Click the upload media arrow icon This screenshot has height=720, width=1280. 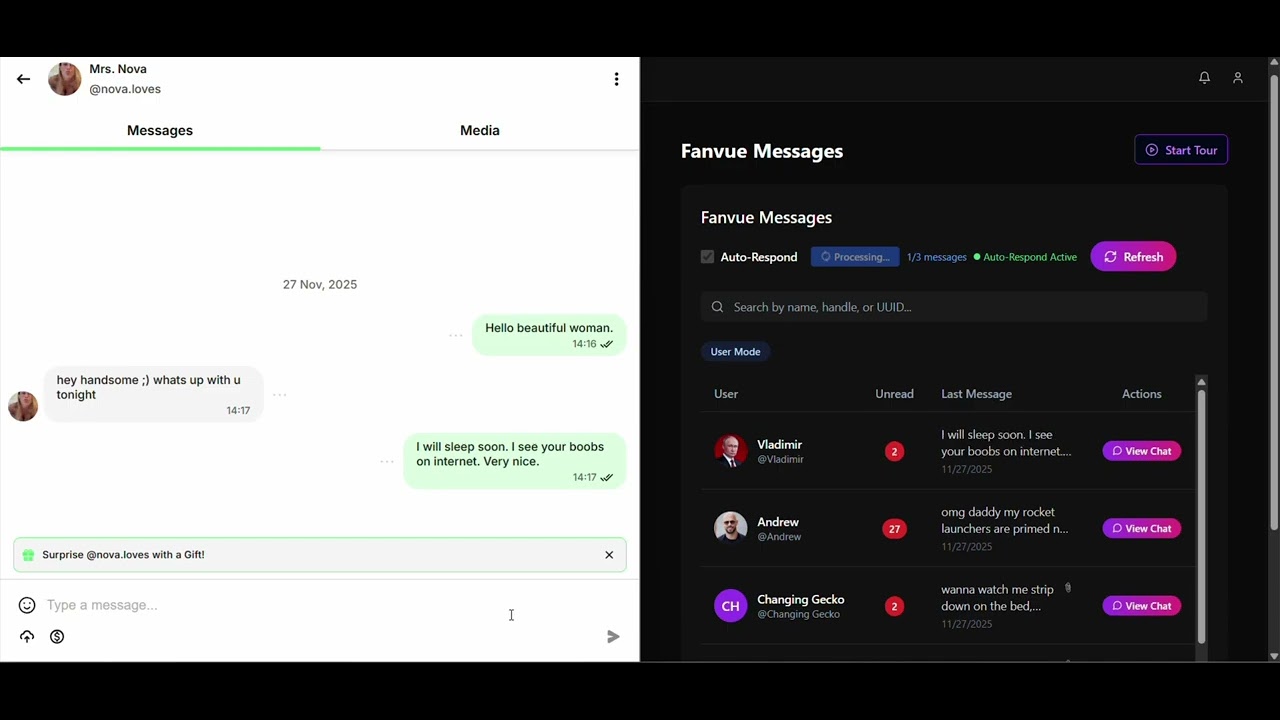pyautogui.click(x=27, y=636)
